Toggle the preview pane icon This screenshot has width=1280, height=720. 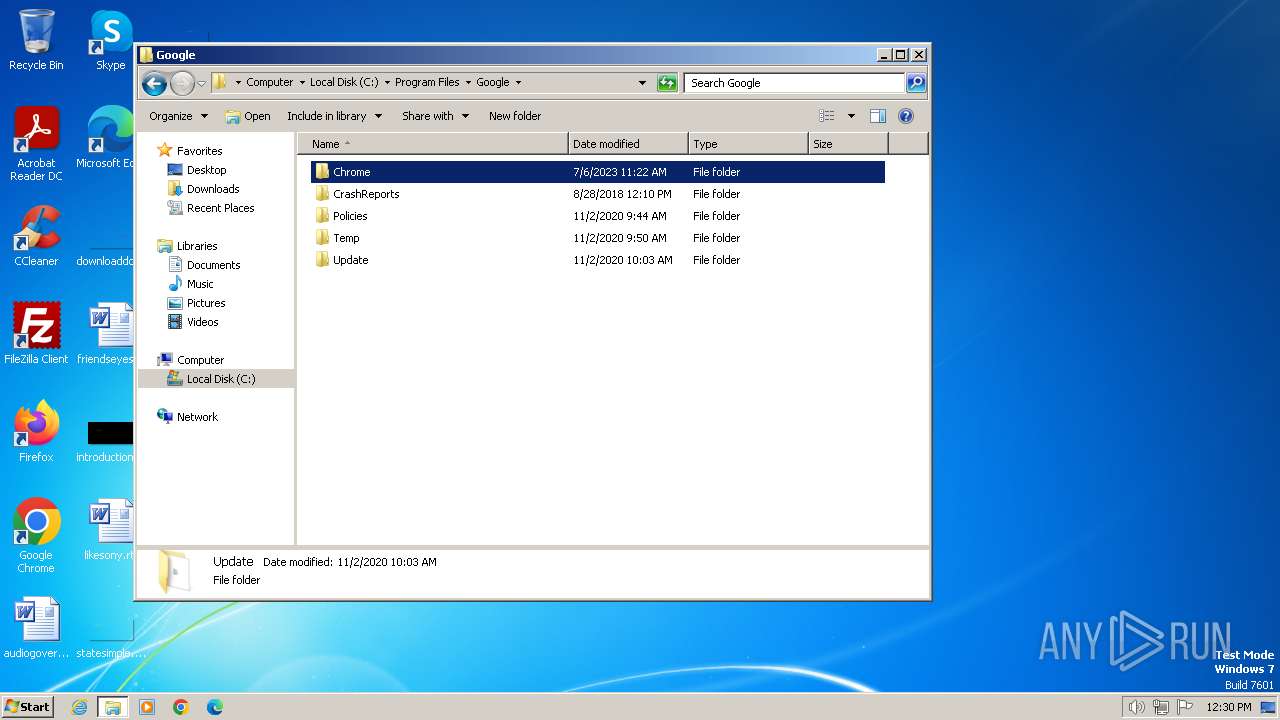tap(878, 116)
